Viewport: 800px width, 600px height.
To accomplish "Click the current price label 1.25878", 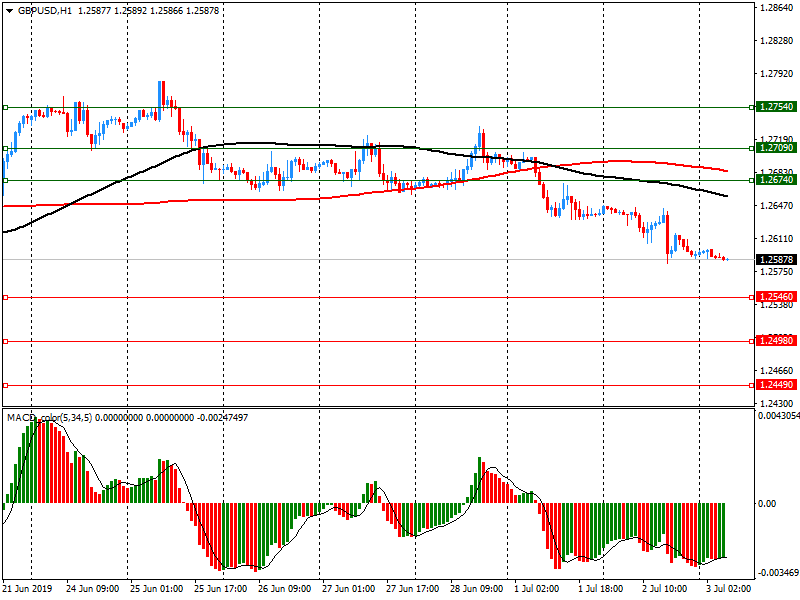I will pyautogui.click(x=777, y=260).
